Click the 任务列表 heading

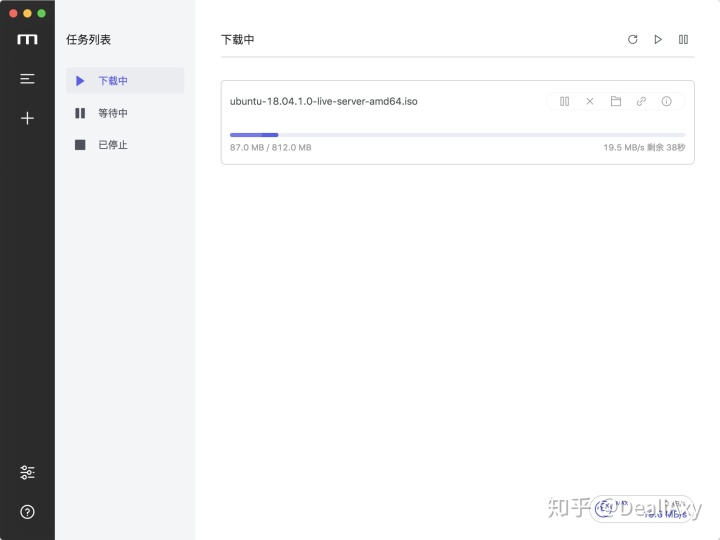pos(89,39)
